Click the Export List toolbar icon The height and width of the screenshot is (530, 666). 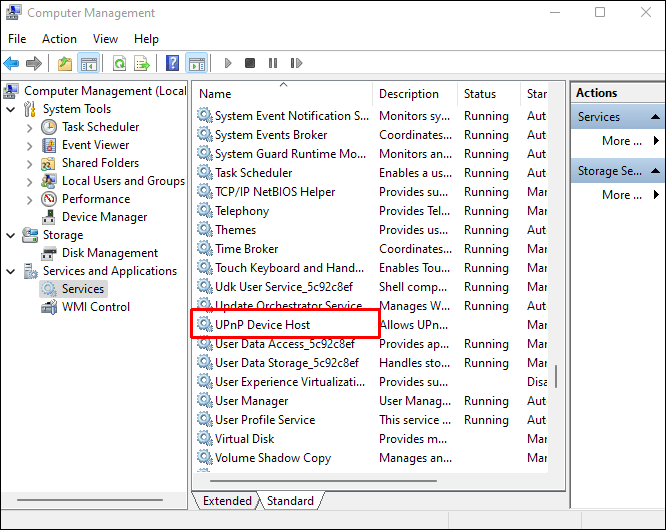click(142, 64)
